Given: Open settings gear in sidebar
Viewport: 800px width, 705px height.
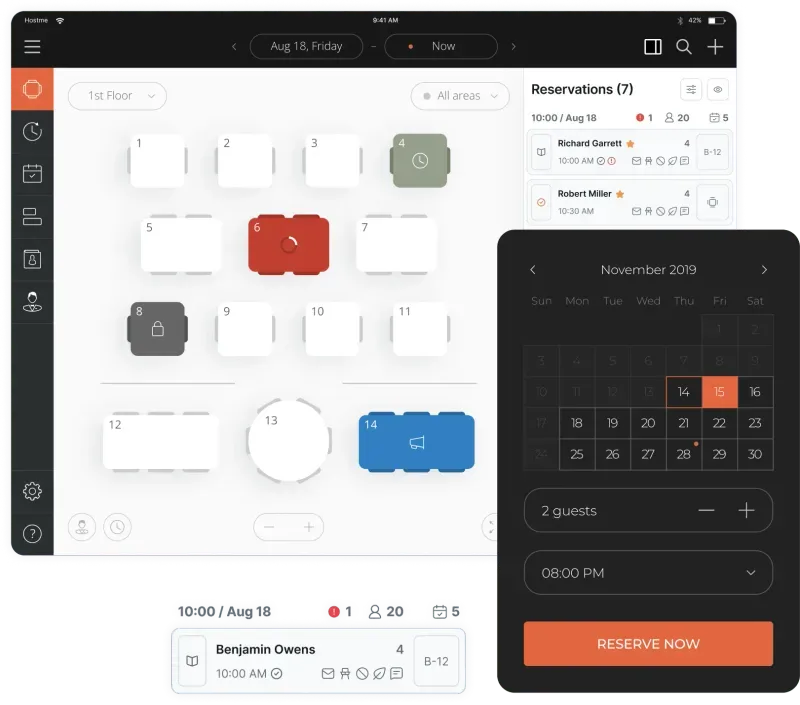Looking at the screenshot, I should click(32, 491).
